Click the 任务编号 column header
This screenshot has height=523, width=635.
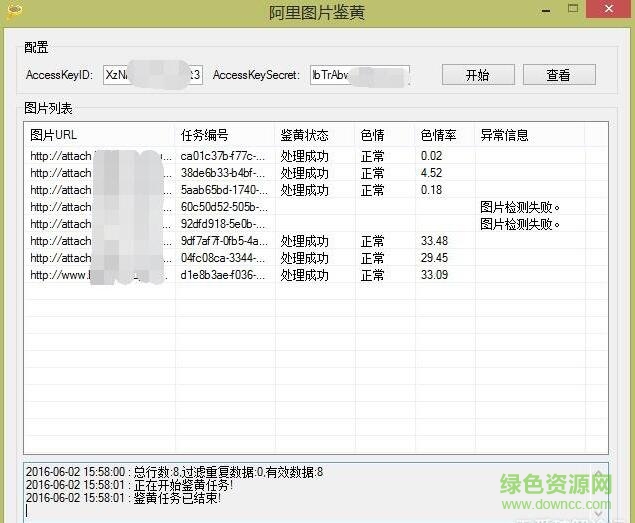(x=224, y=135)
